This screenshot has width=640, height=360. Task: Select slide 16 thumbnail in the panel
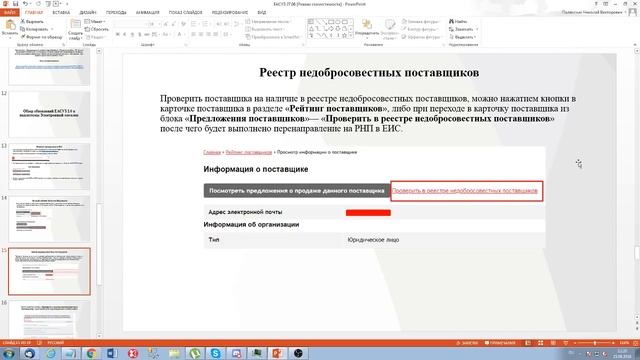click(49, 319)
